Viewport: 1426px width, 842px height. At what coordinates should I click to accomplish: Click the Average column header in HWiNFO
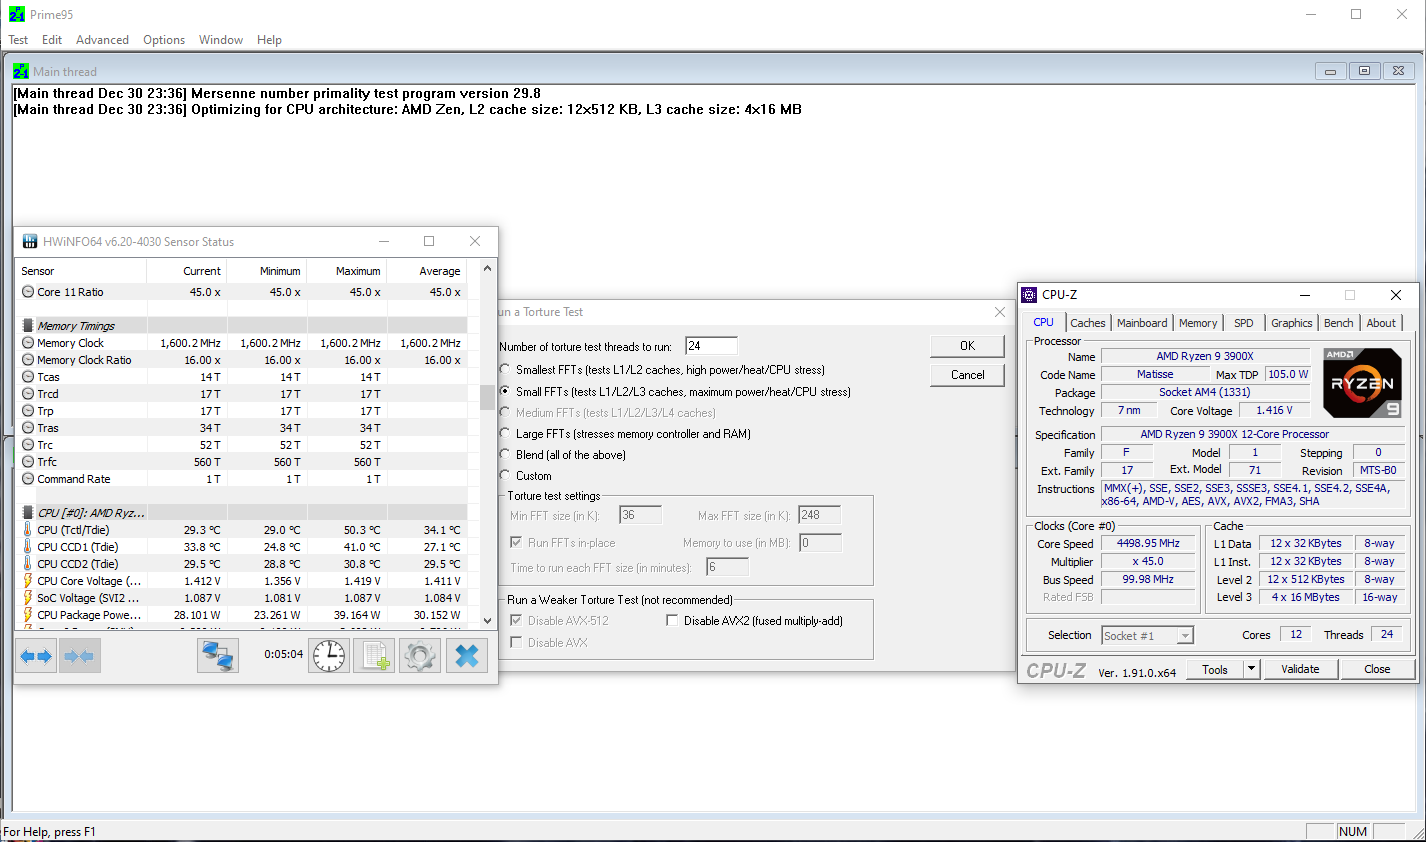point(426,270)
